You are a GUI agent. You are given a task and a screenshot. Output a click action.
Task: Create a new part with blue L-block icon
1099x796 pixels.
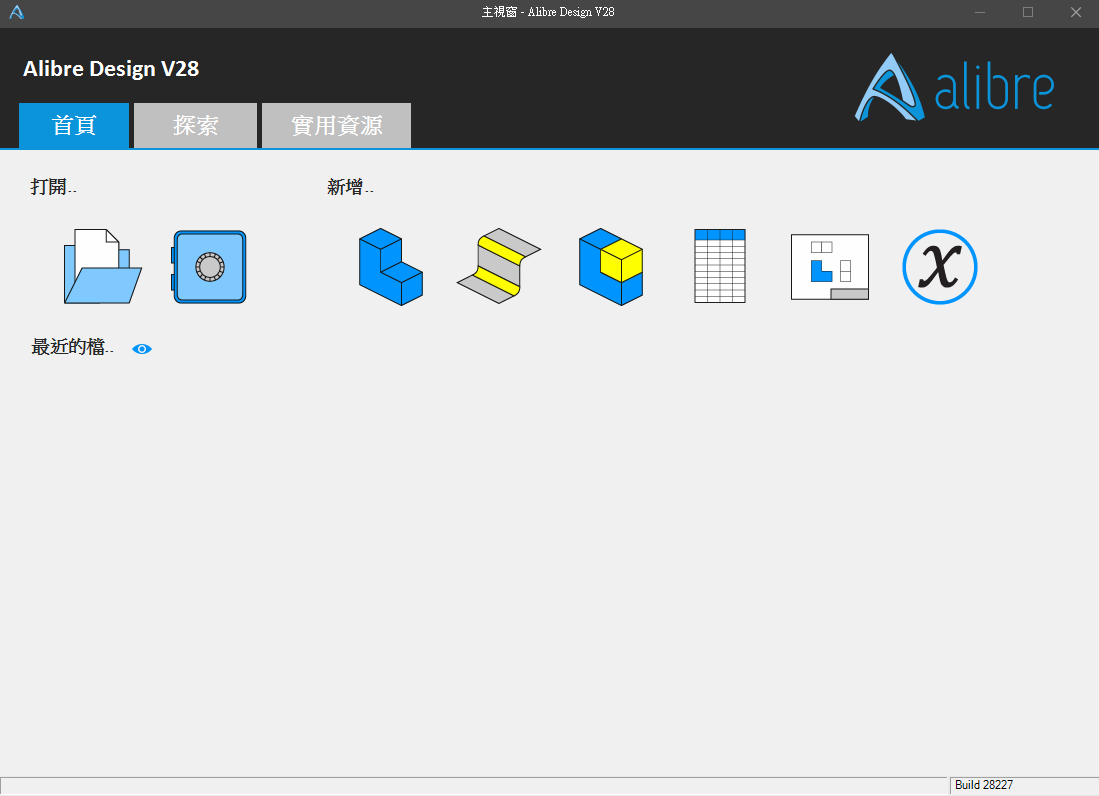pos(390,266)
